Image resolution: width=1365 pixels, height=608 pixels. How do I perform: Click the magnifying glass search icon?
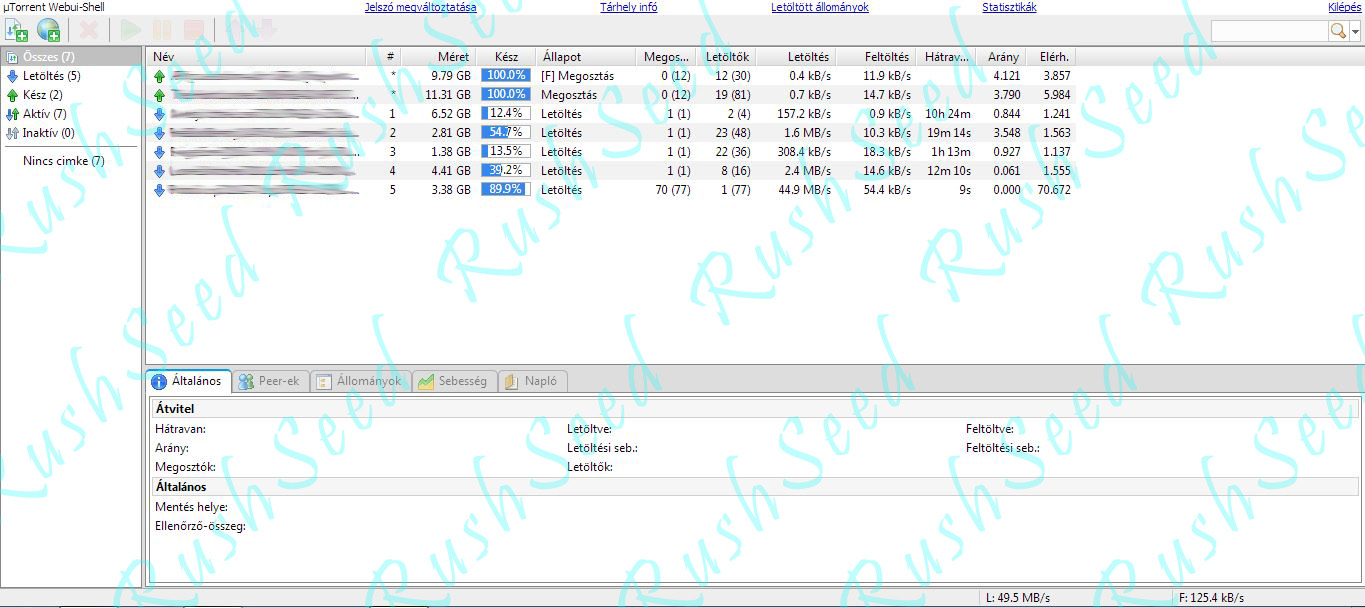pyautogui.click(x=1338, y=32)
